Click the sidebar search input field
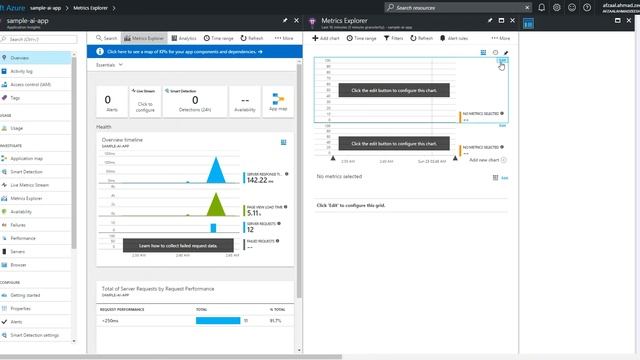 click(39, 39)
